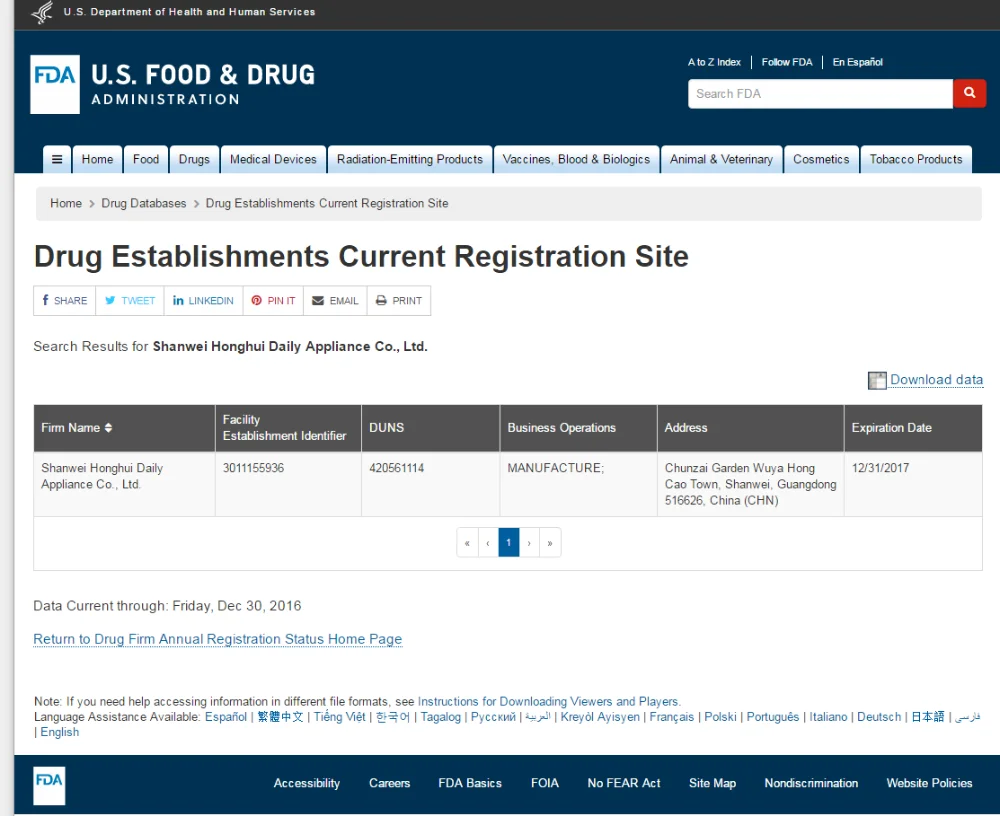Viewport: 1000px width, 816px height.
Task: Go to next results page
Action: [529, 542]
